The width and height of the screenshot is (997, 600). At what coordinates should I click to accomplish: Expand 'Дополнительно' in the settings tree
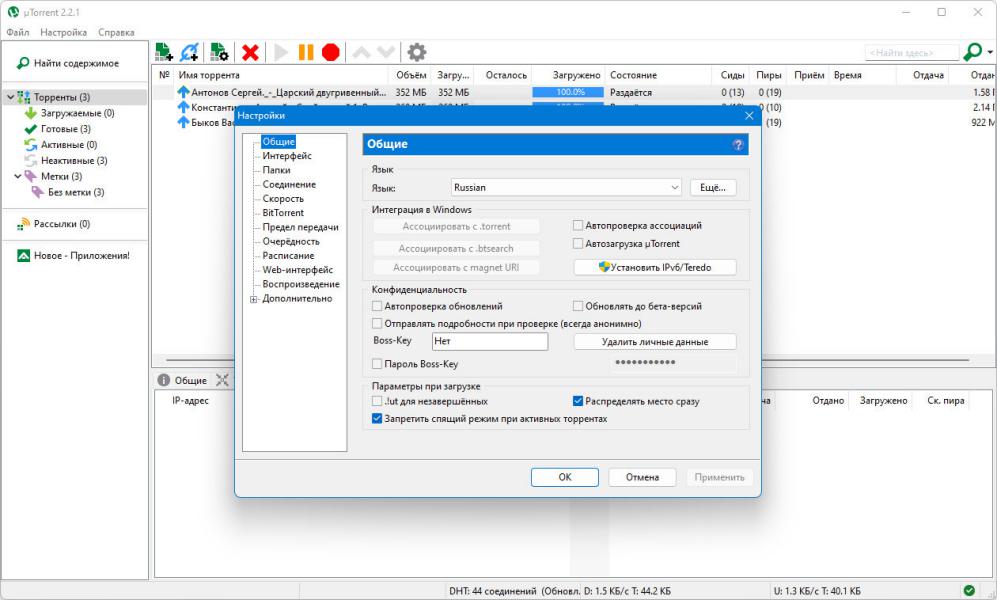(253, 299)
